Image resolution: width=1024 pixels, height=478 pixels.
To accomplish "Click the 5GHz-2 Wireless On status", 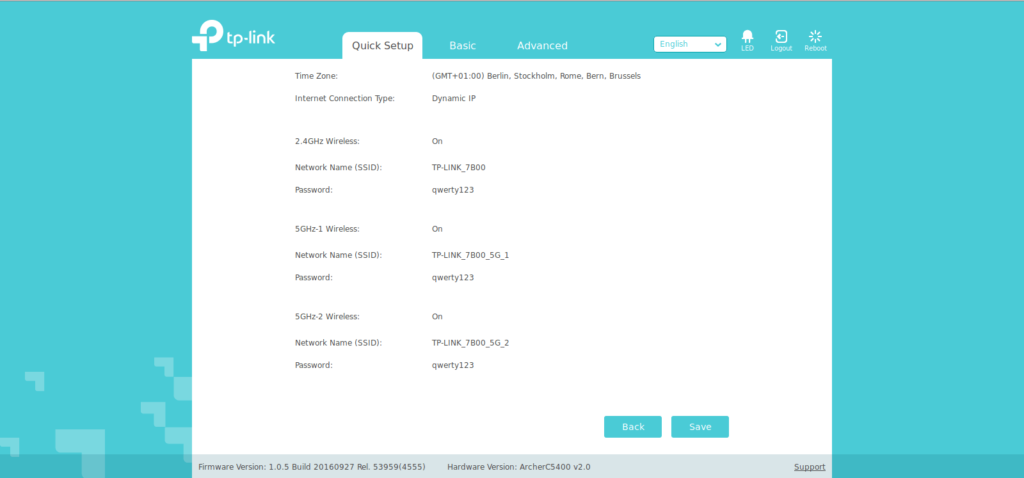I will pyautogui.click(x=437, y=317).
